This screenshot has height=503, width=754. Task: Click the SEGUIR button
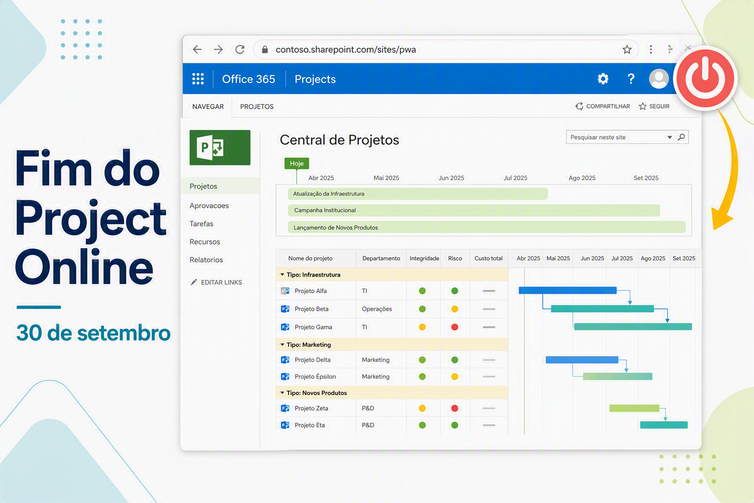(654, 106)
